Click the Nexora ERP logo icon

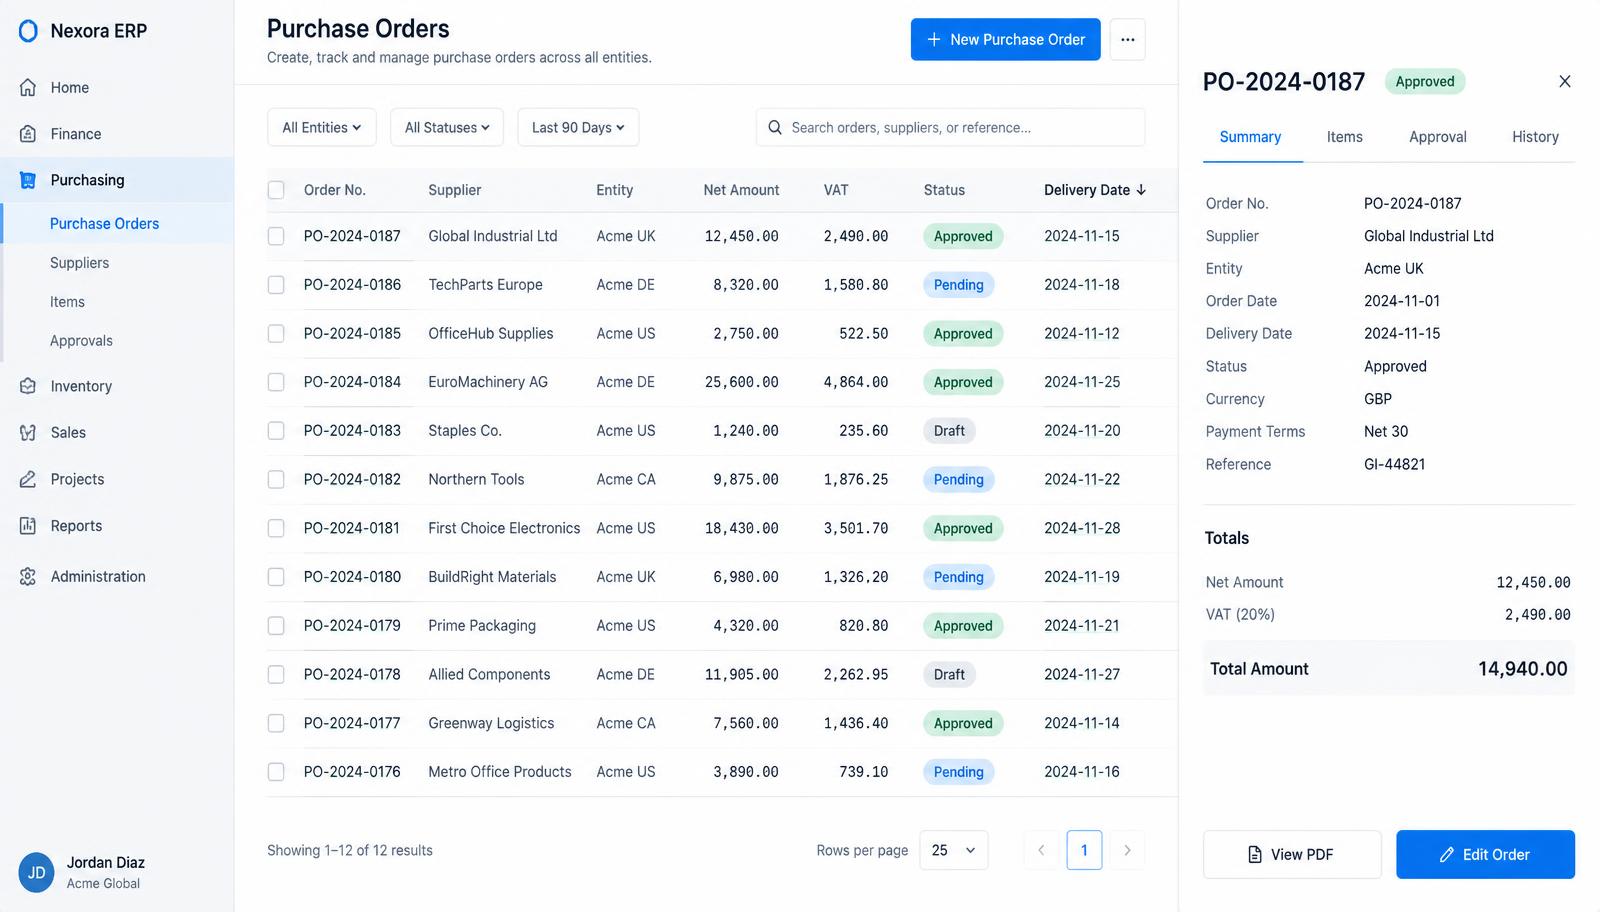tap(28, 31)
